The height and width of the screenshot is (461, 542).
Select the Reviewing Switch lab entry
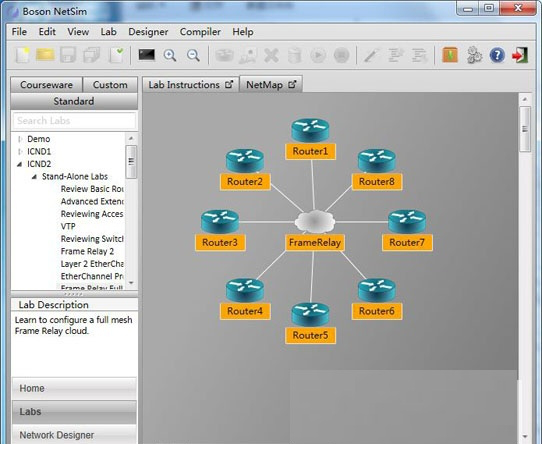(x=92, y=239)
